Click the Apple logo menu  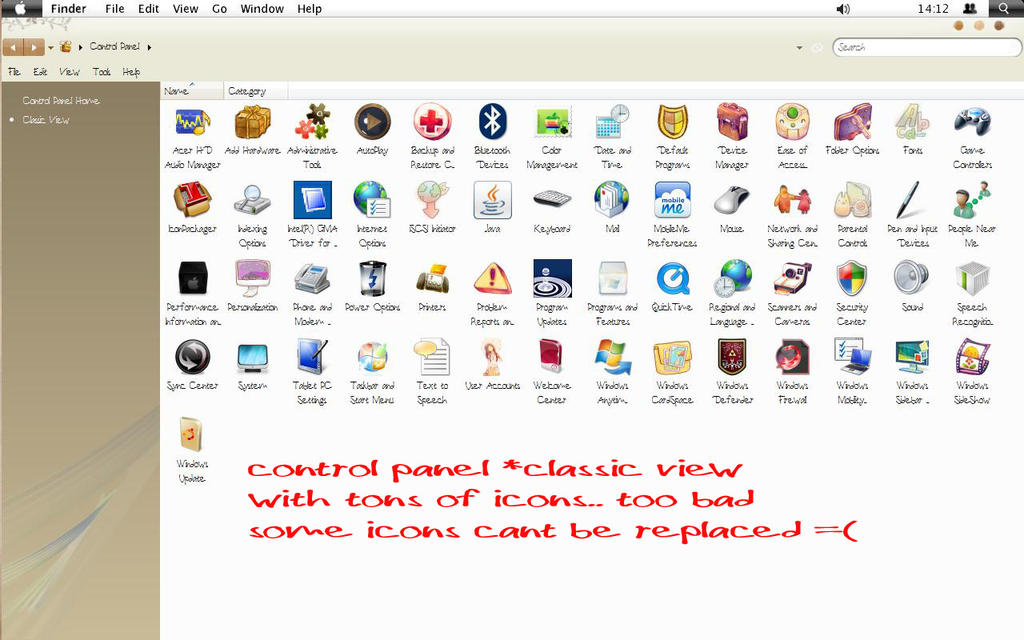point(20,8)
